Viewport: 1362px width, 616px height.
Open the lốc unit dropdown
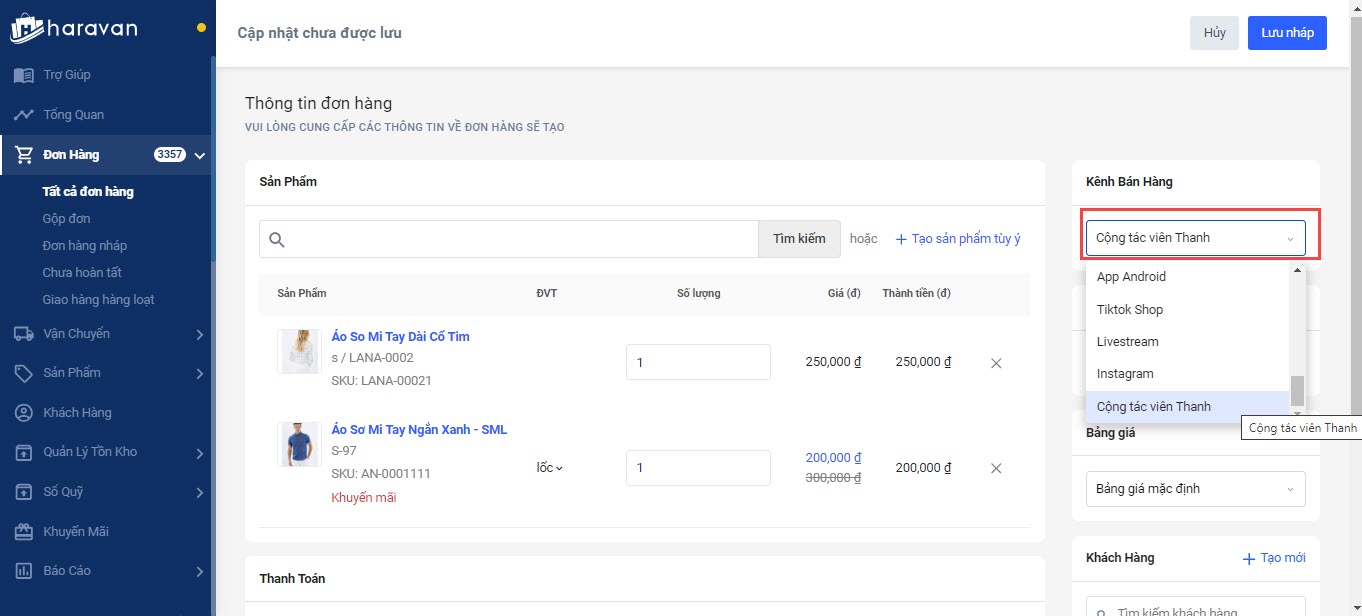550,468
